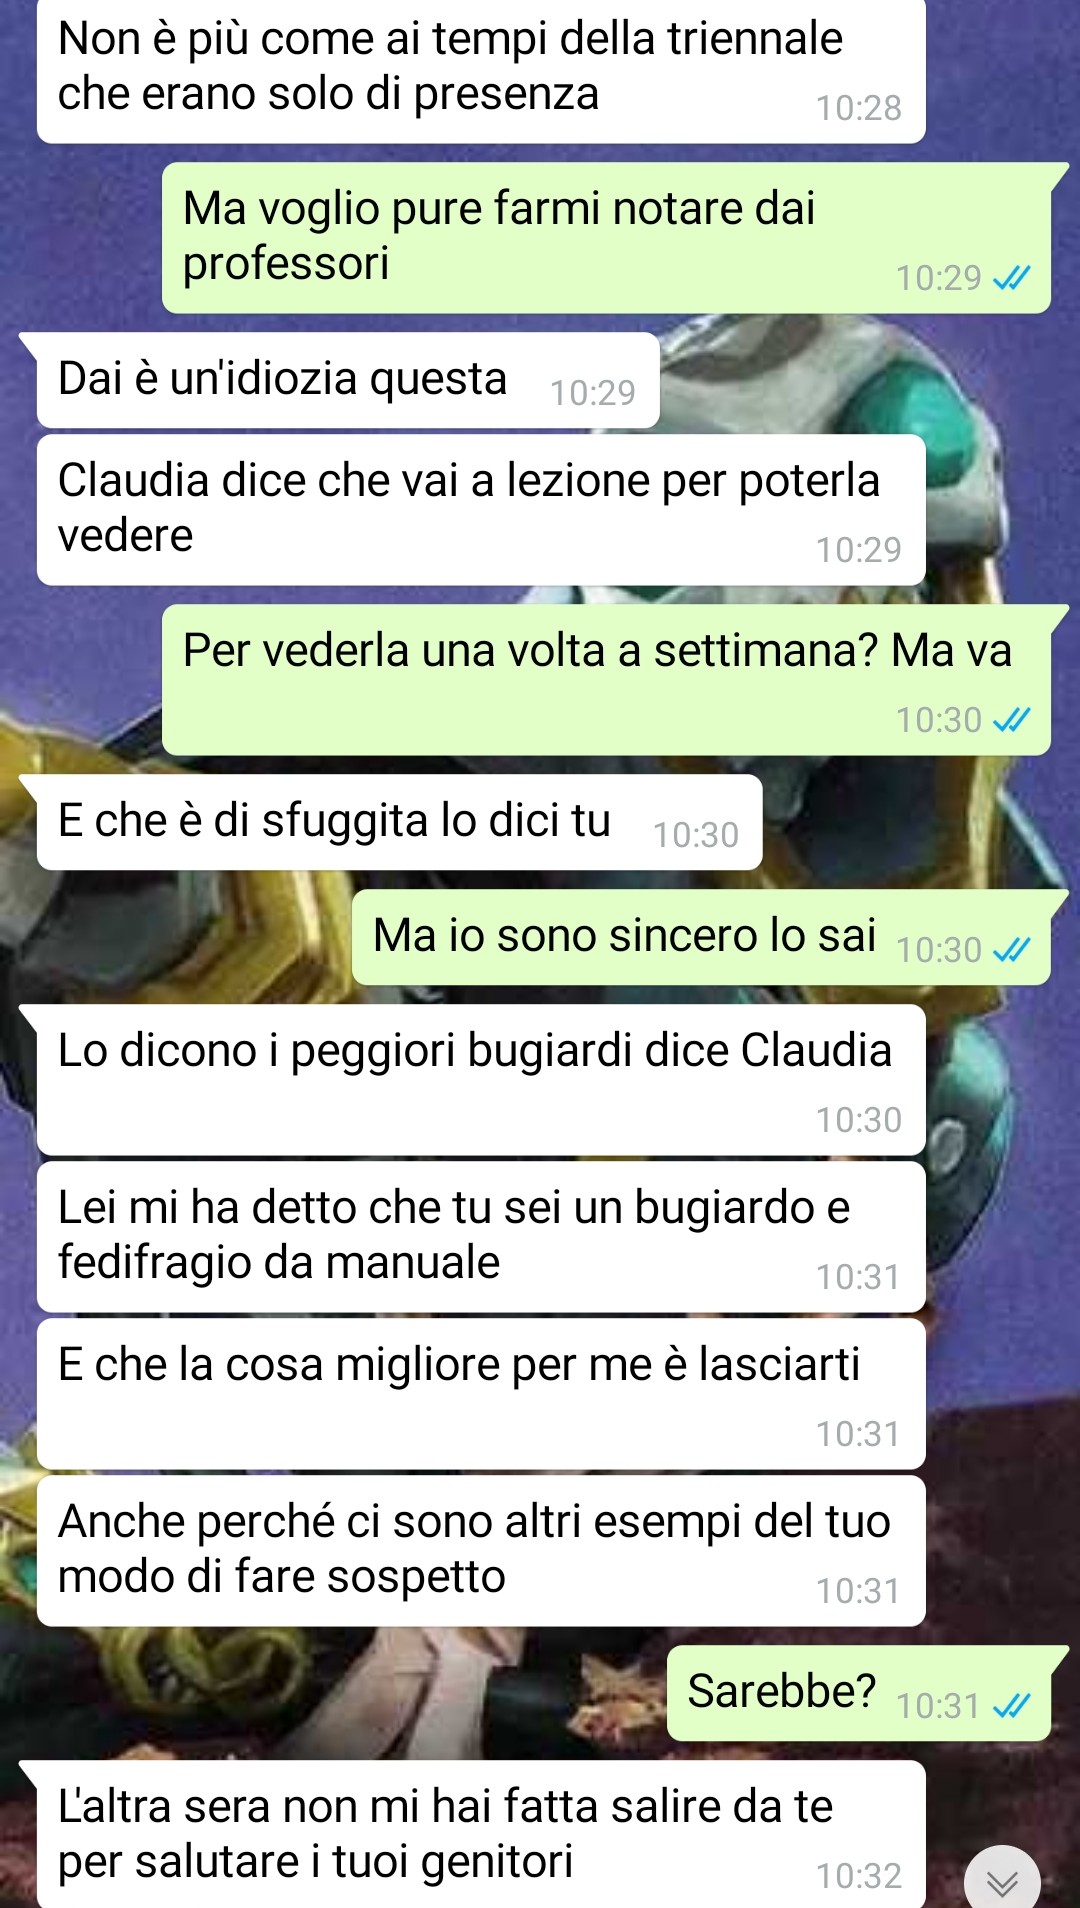
Task: Select message 'Lo dicono i peggiori bugiardi dice Claudia'
Action: tap(481, 1080)
